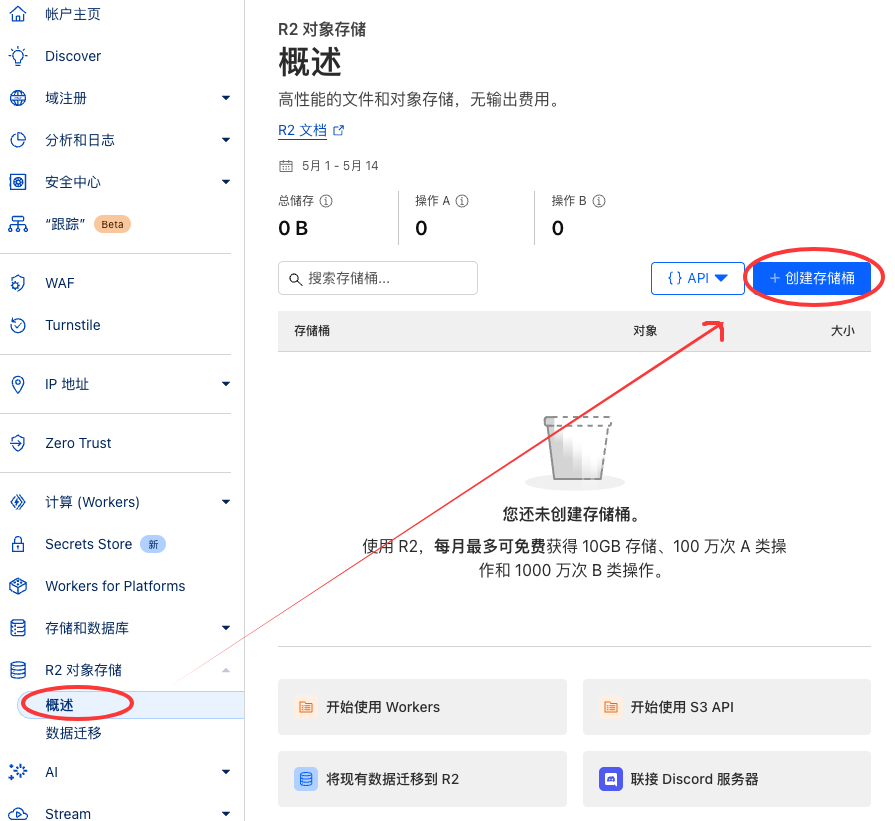Click the 联接 Discord 服务器 card
Screen dimensions: 895x821
coord(727,779)
